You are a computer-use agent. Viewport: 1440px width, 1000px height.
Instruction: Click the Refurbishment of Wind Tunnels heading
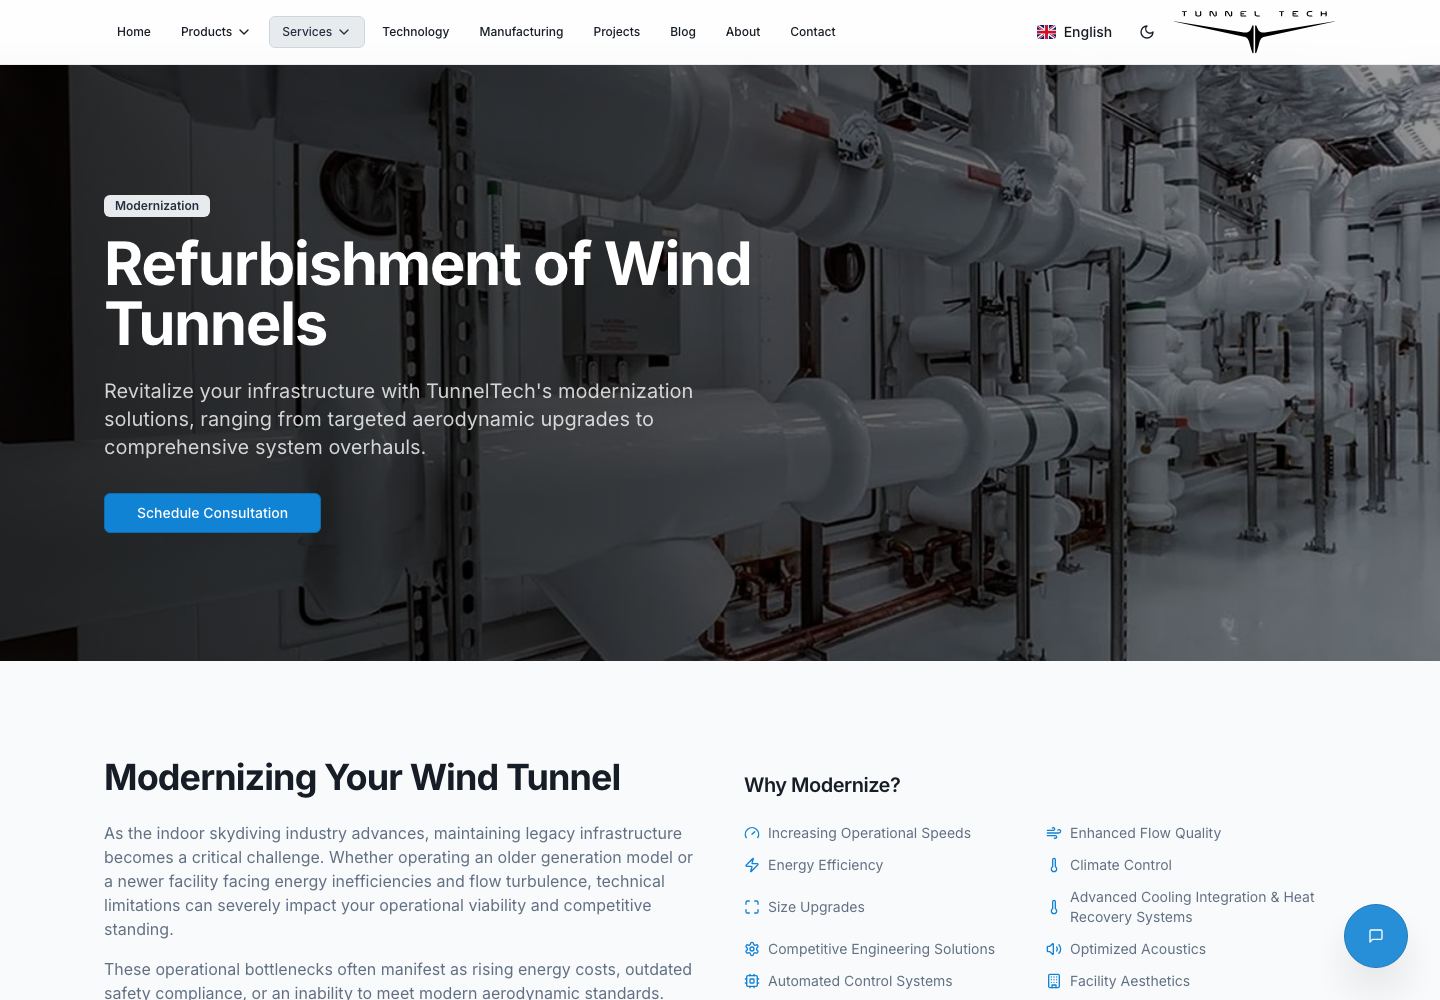click(x=428, y=294)
